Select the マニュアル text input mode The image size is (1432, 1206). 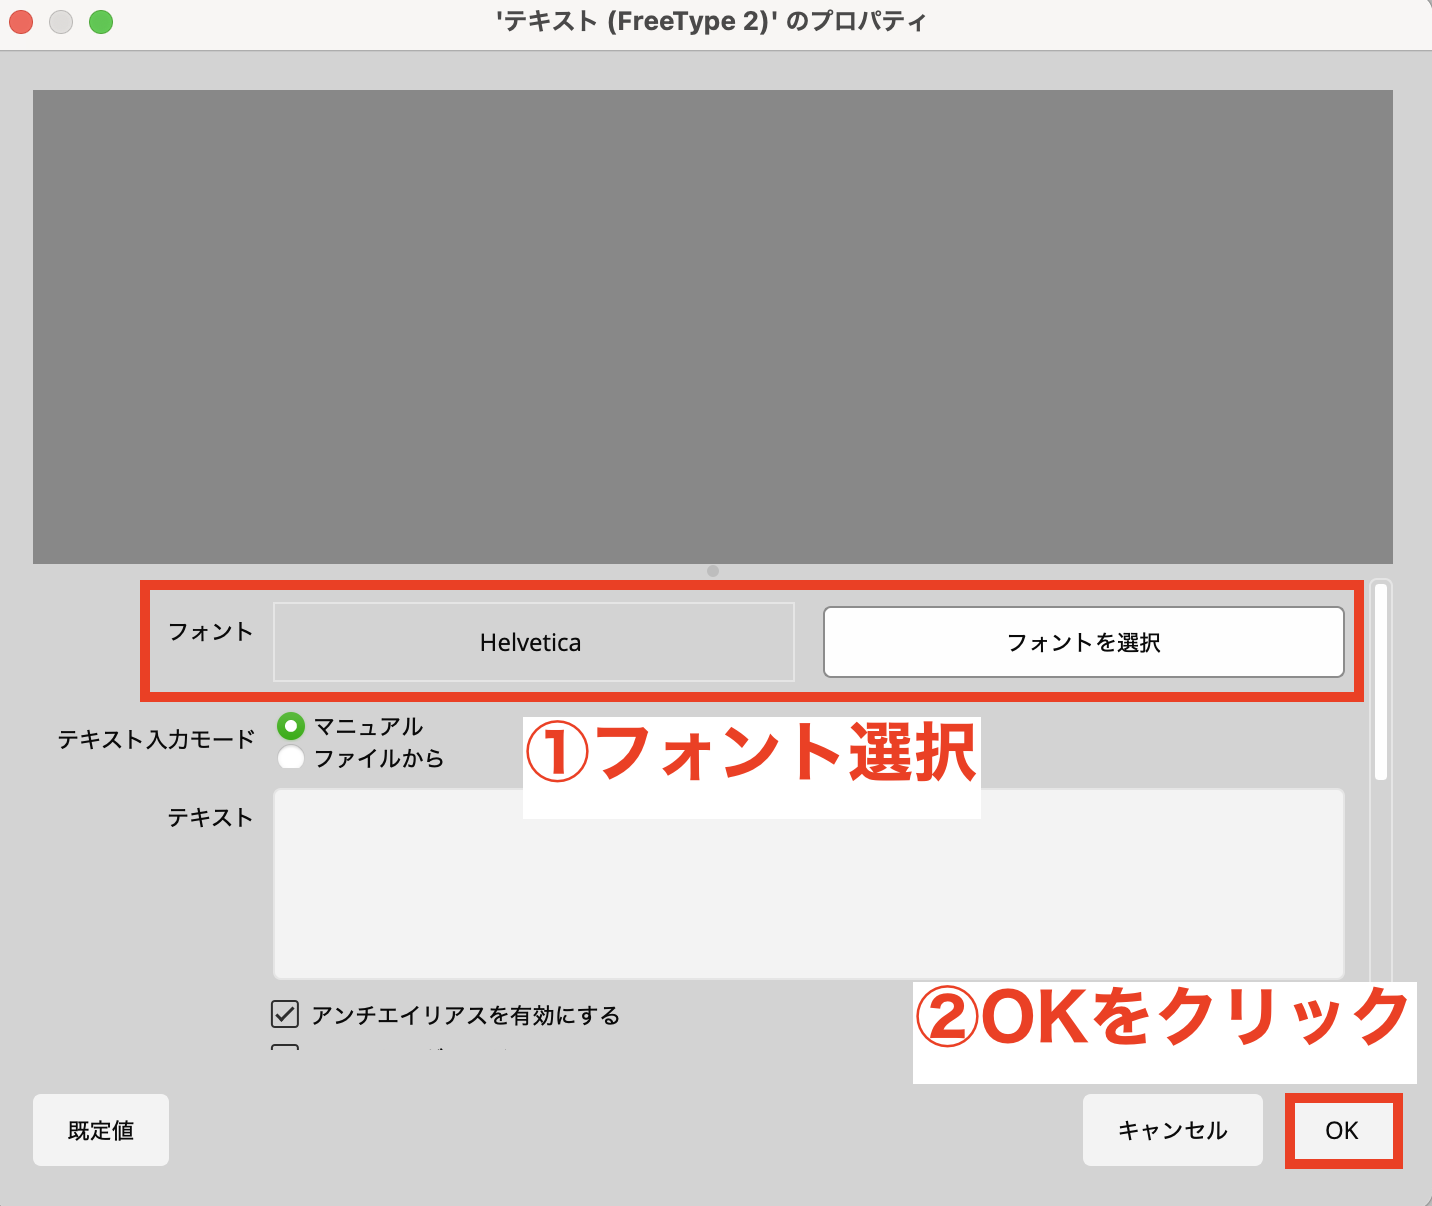[x=290, y=727]
